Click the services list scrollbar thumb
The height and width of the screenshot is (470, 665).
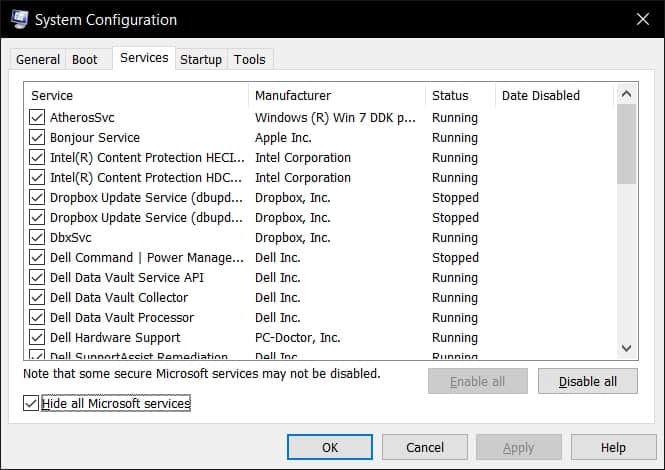626,144
